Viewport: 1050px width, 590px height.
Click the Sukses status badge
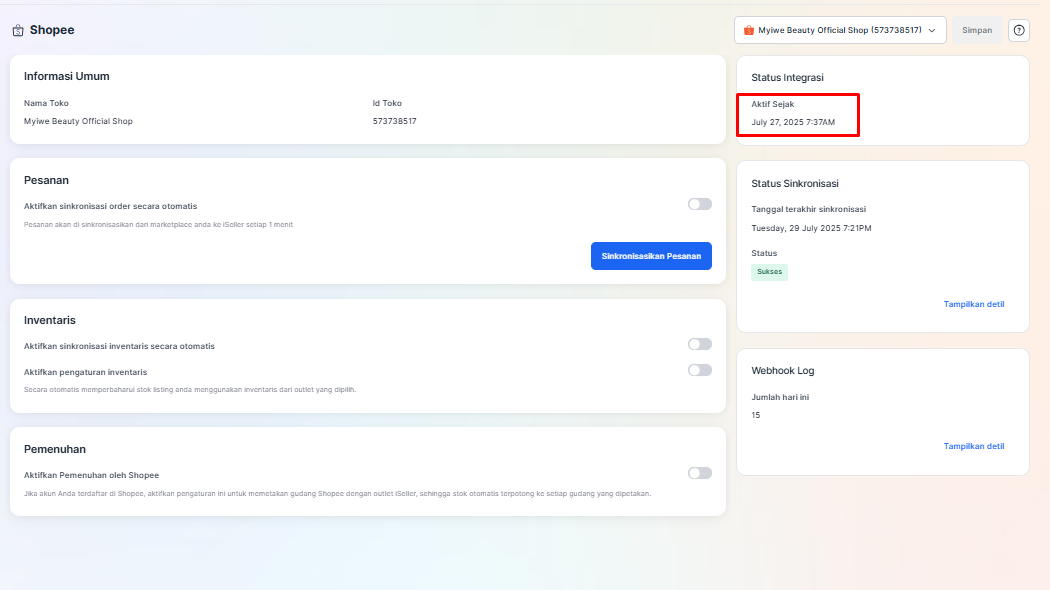pos(769,272)
